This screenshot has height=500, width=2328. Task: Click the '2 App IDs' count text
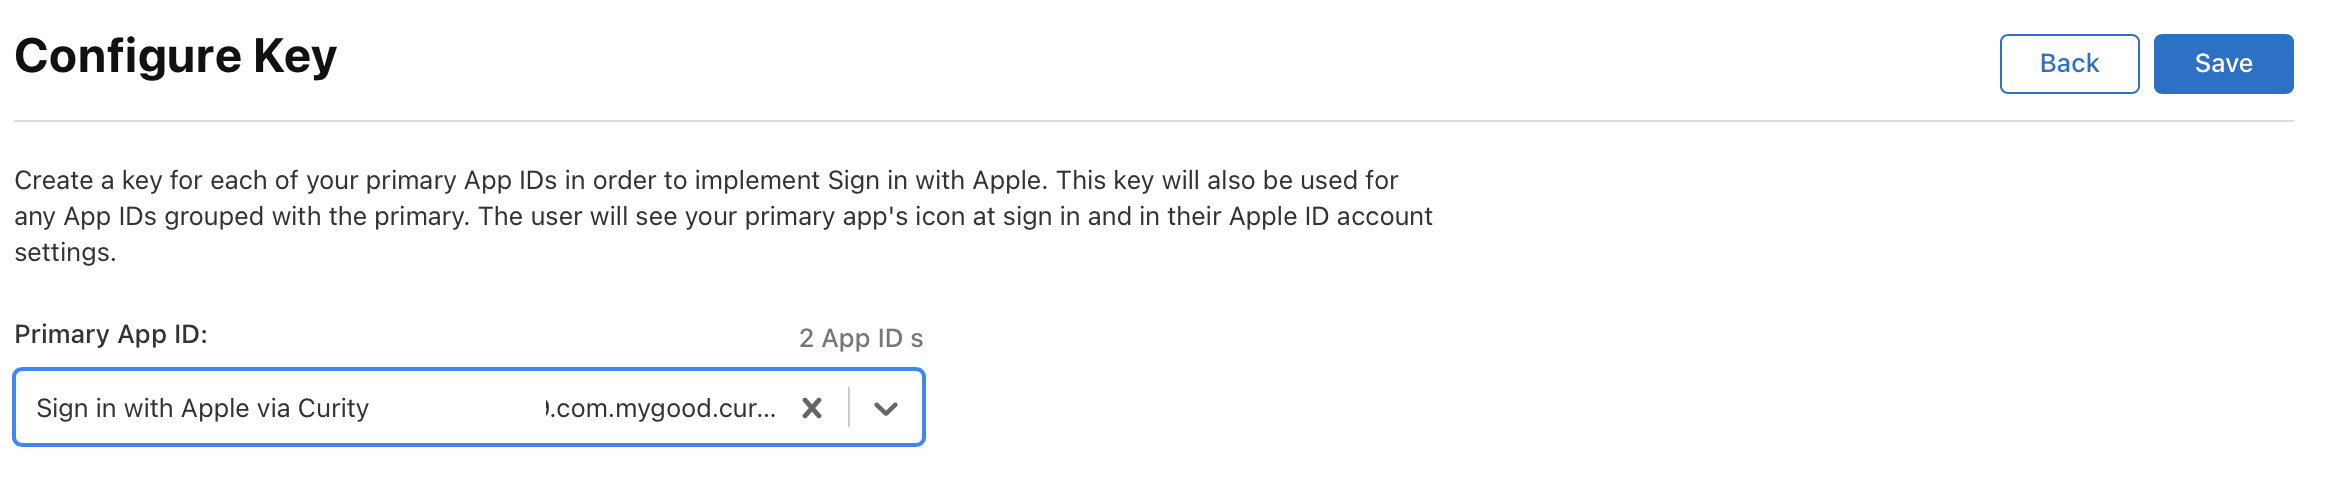coord(860,338)
